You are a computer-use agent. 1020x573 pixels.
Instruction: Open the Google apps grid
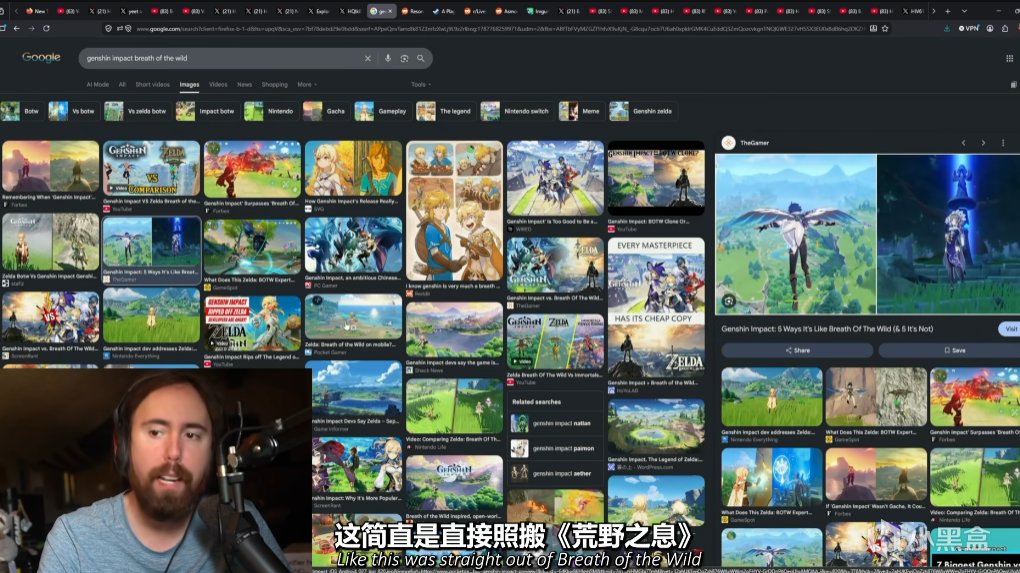tap(1010, 59)
